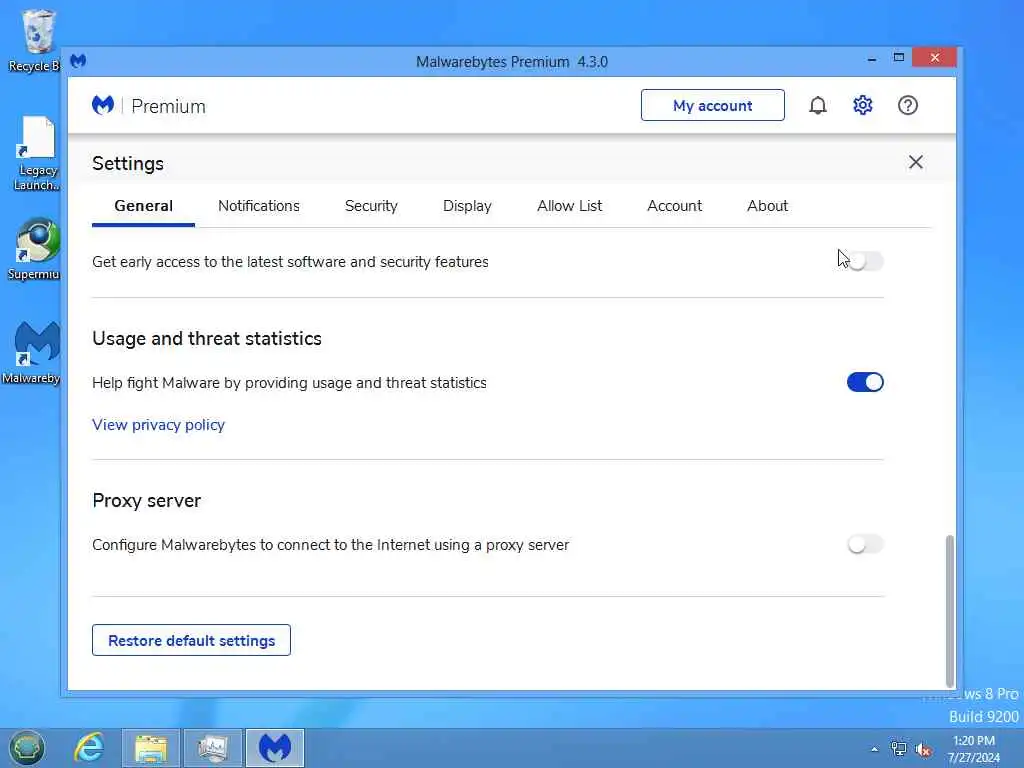Switch to the Notifications tab
This screenshot has width=1024, height=768.
259,206
